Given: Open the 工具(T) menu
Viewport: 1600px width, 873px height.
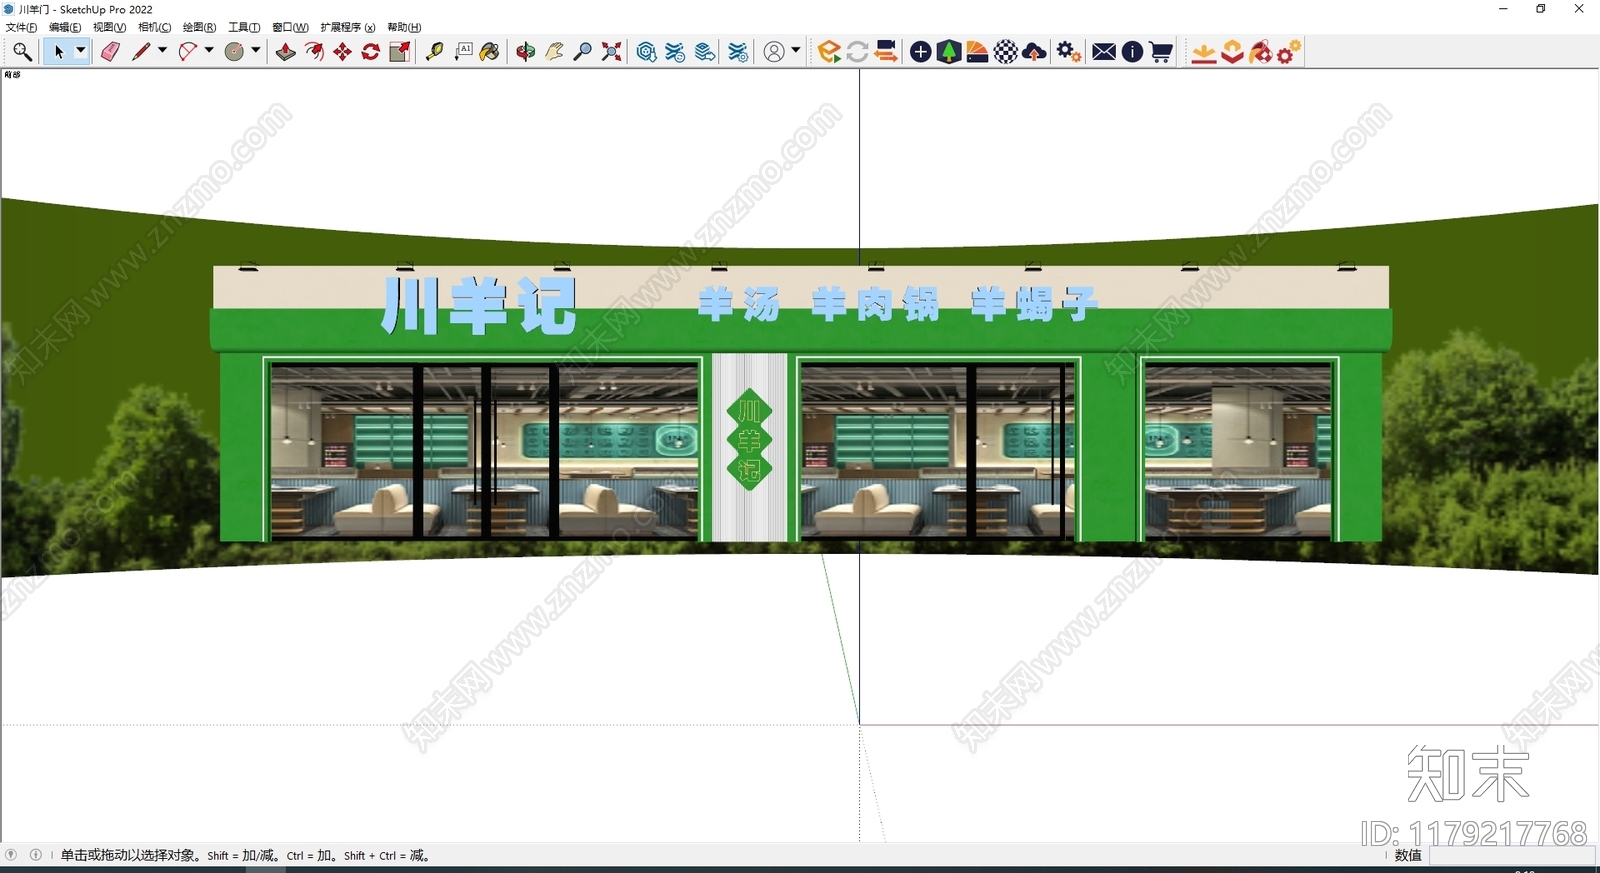Looking at the screenshot, I should [244, 27].
